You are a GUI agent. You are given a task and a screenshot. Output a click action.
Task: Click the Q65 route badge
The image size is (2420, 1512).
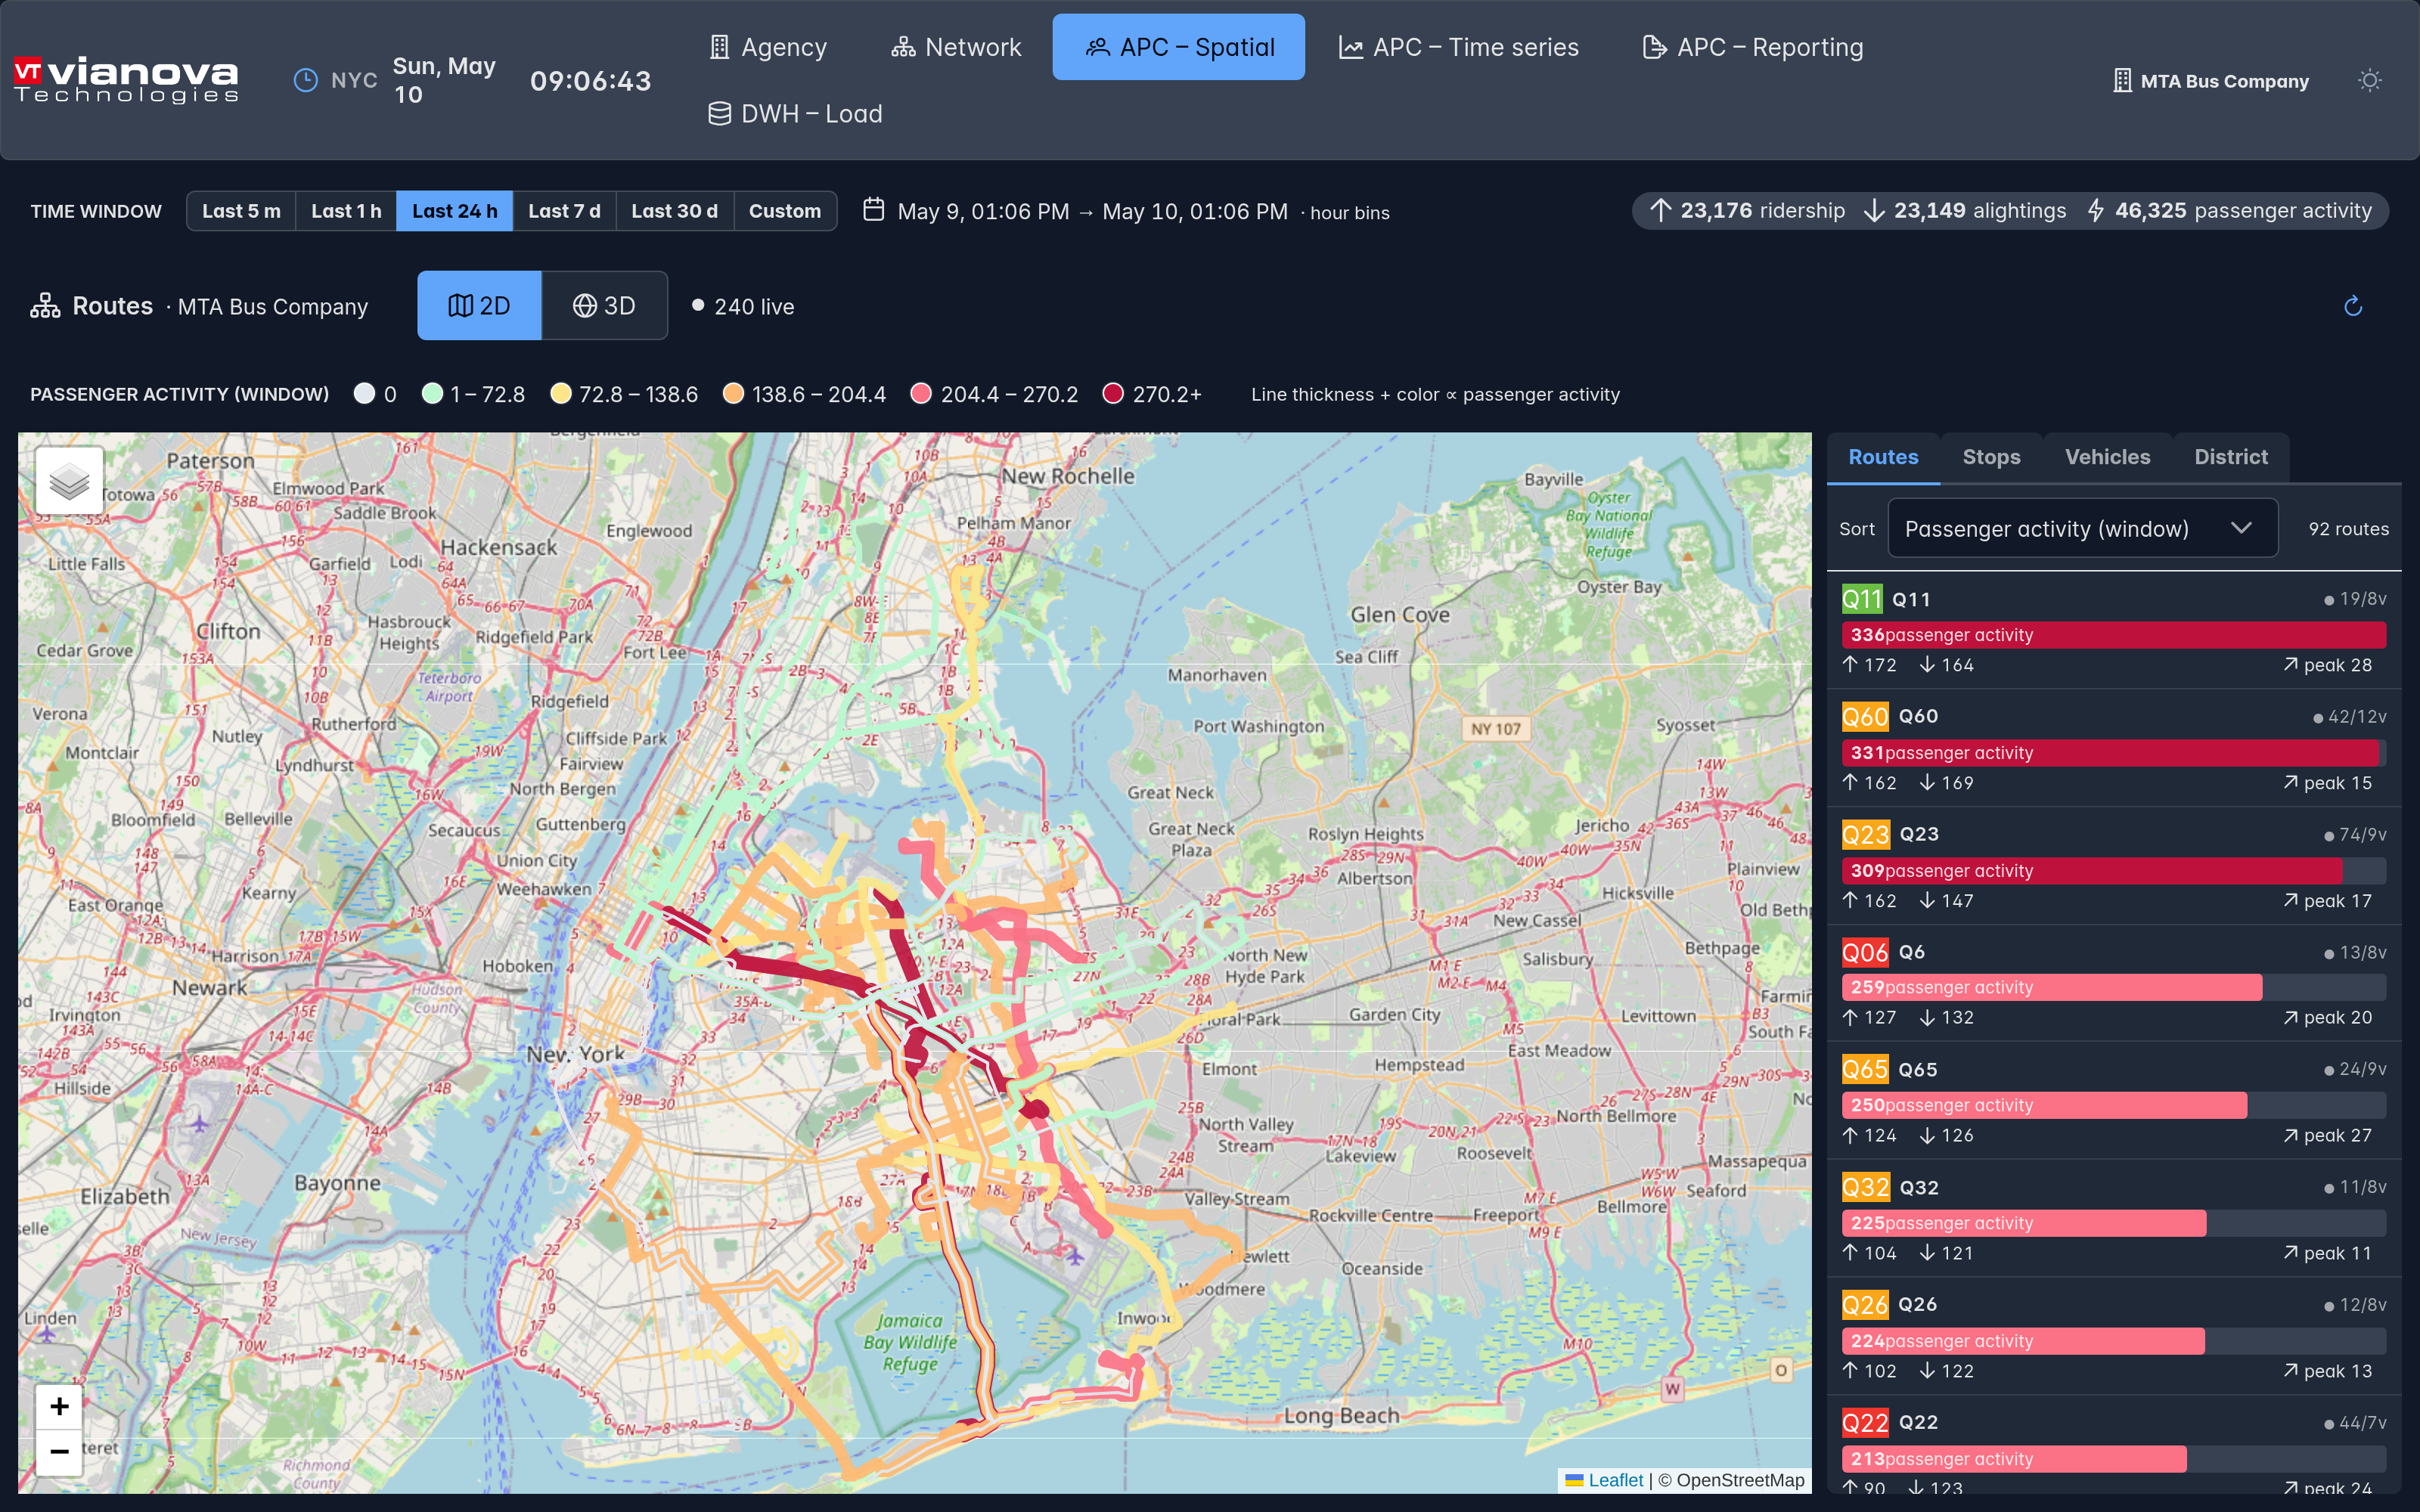(x=1865, y=1069)
